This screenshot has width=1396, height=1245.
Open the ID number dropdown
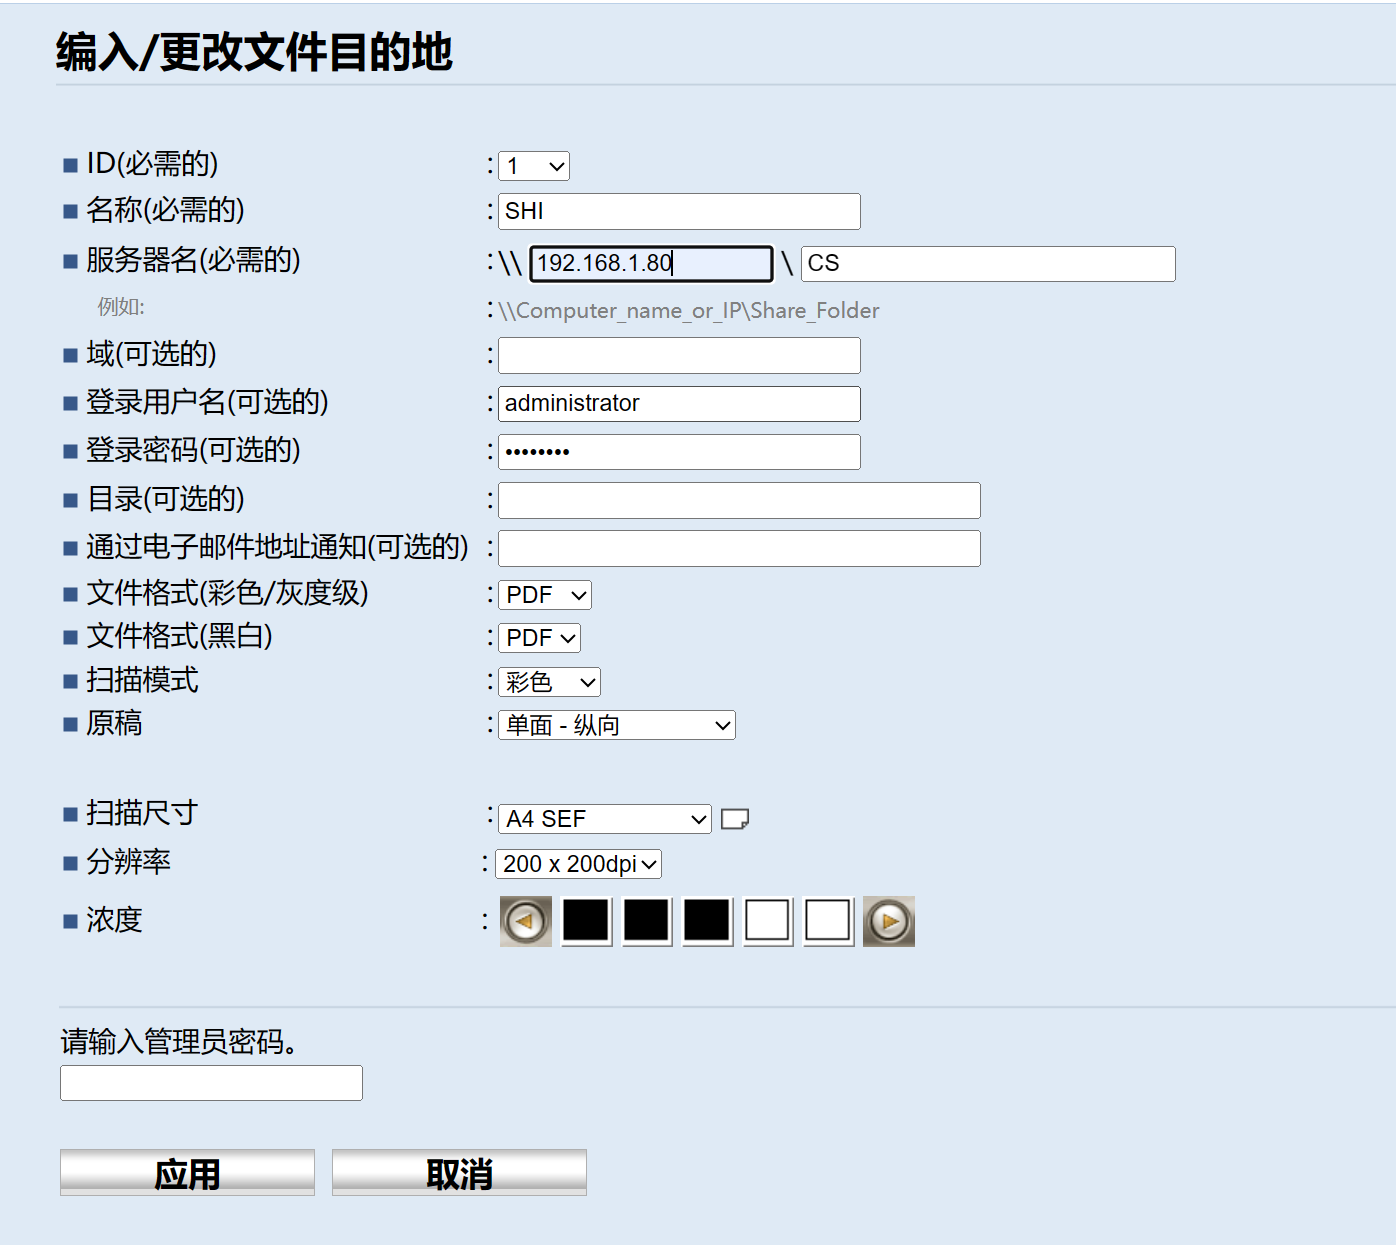534,166
